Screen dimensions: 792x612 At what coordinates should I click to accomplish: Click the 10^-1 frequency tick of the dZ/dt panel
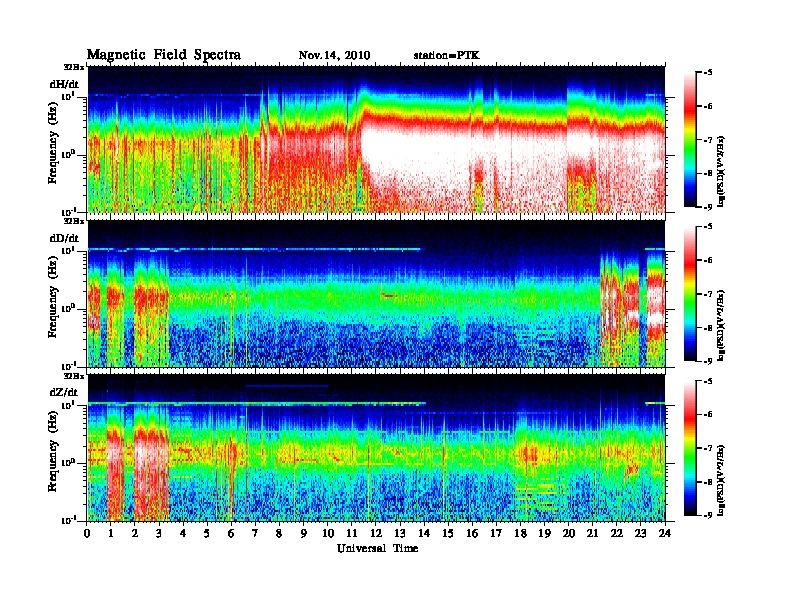tap(68, 520)
